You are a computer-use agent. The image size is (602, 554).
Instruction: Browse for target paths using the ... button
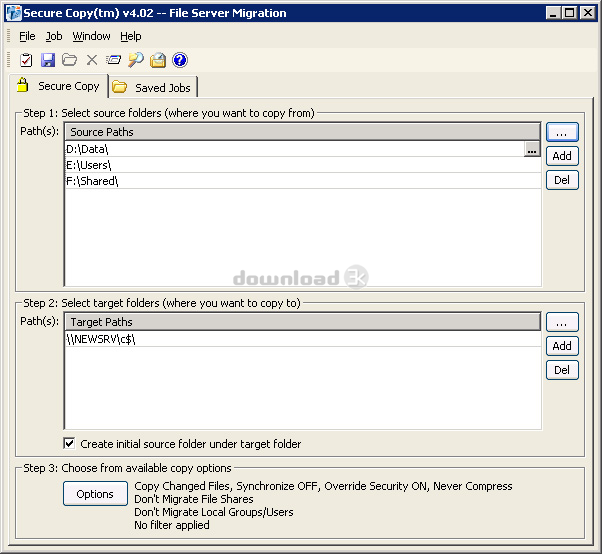click(x=562, y=322)
